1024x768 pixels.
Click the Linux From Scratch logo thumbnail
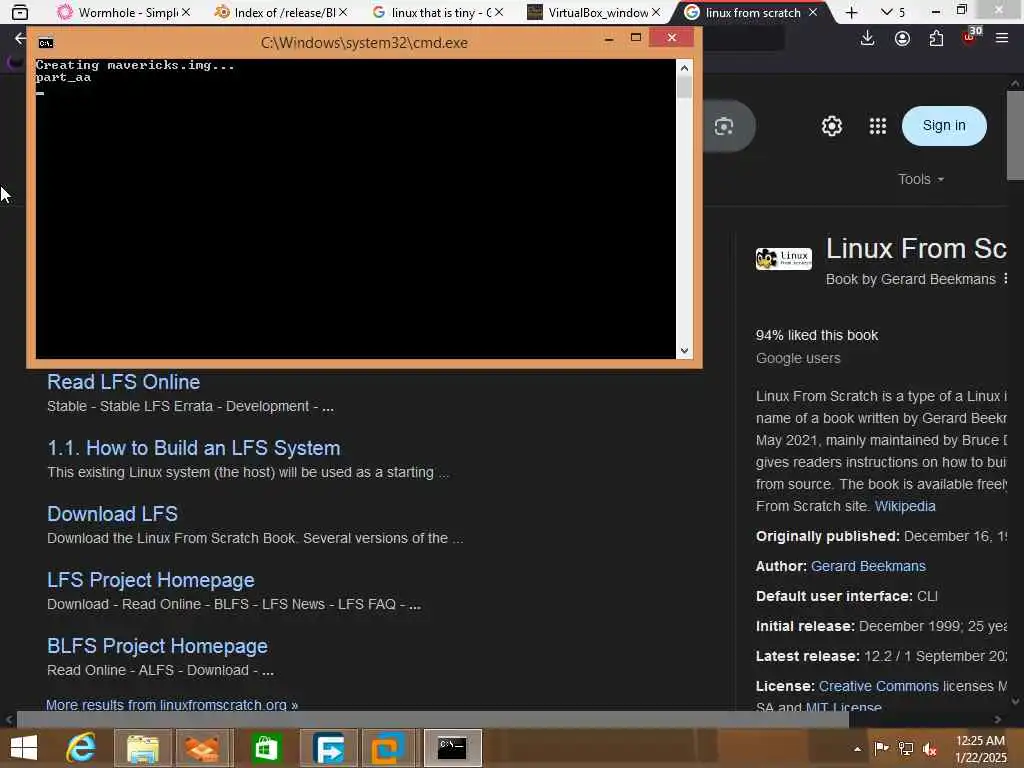coord(783,258)
